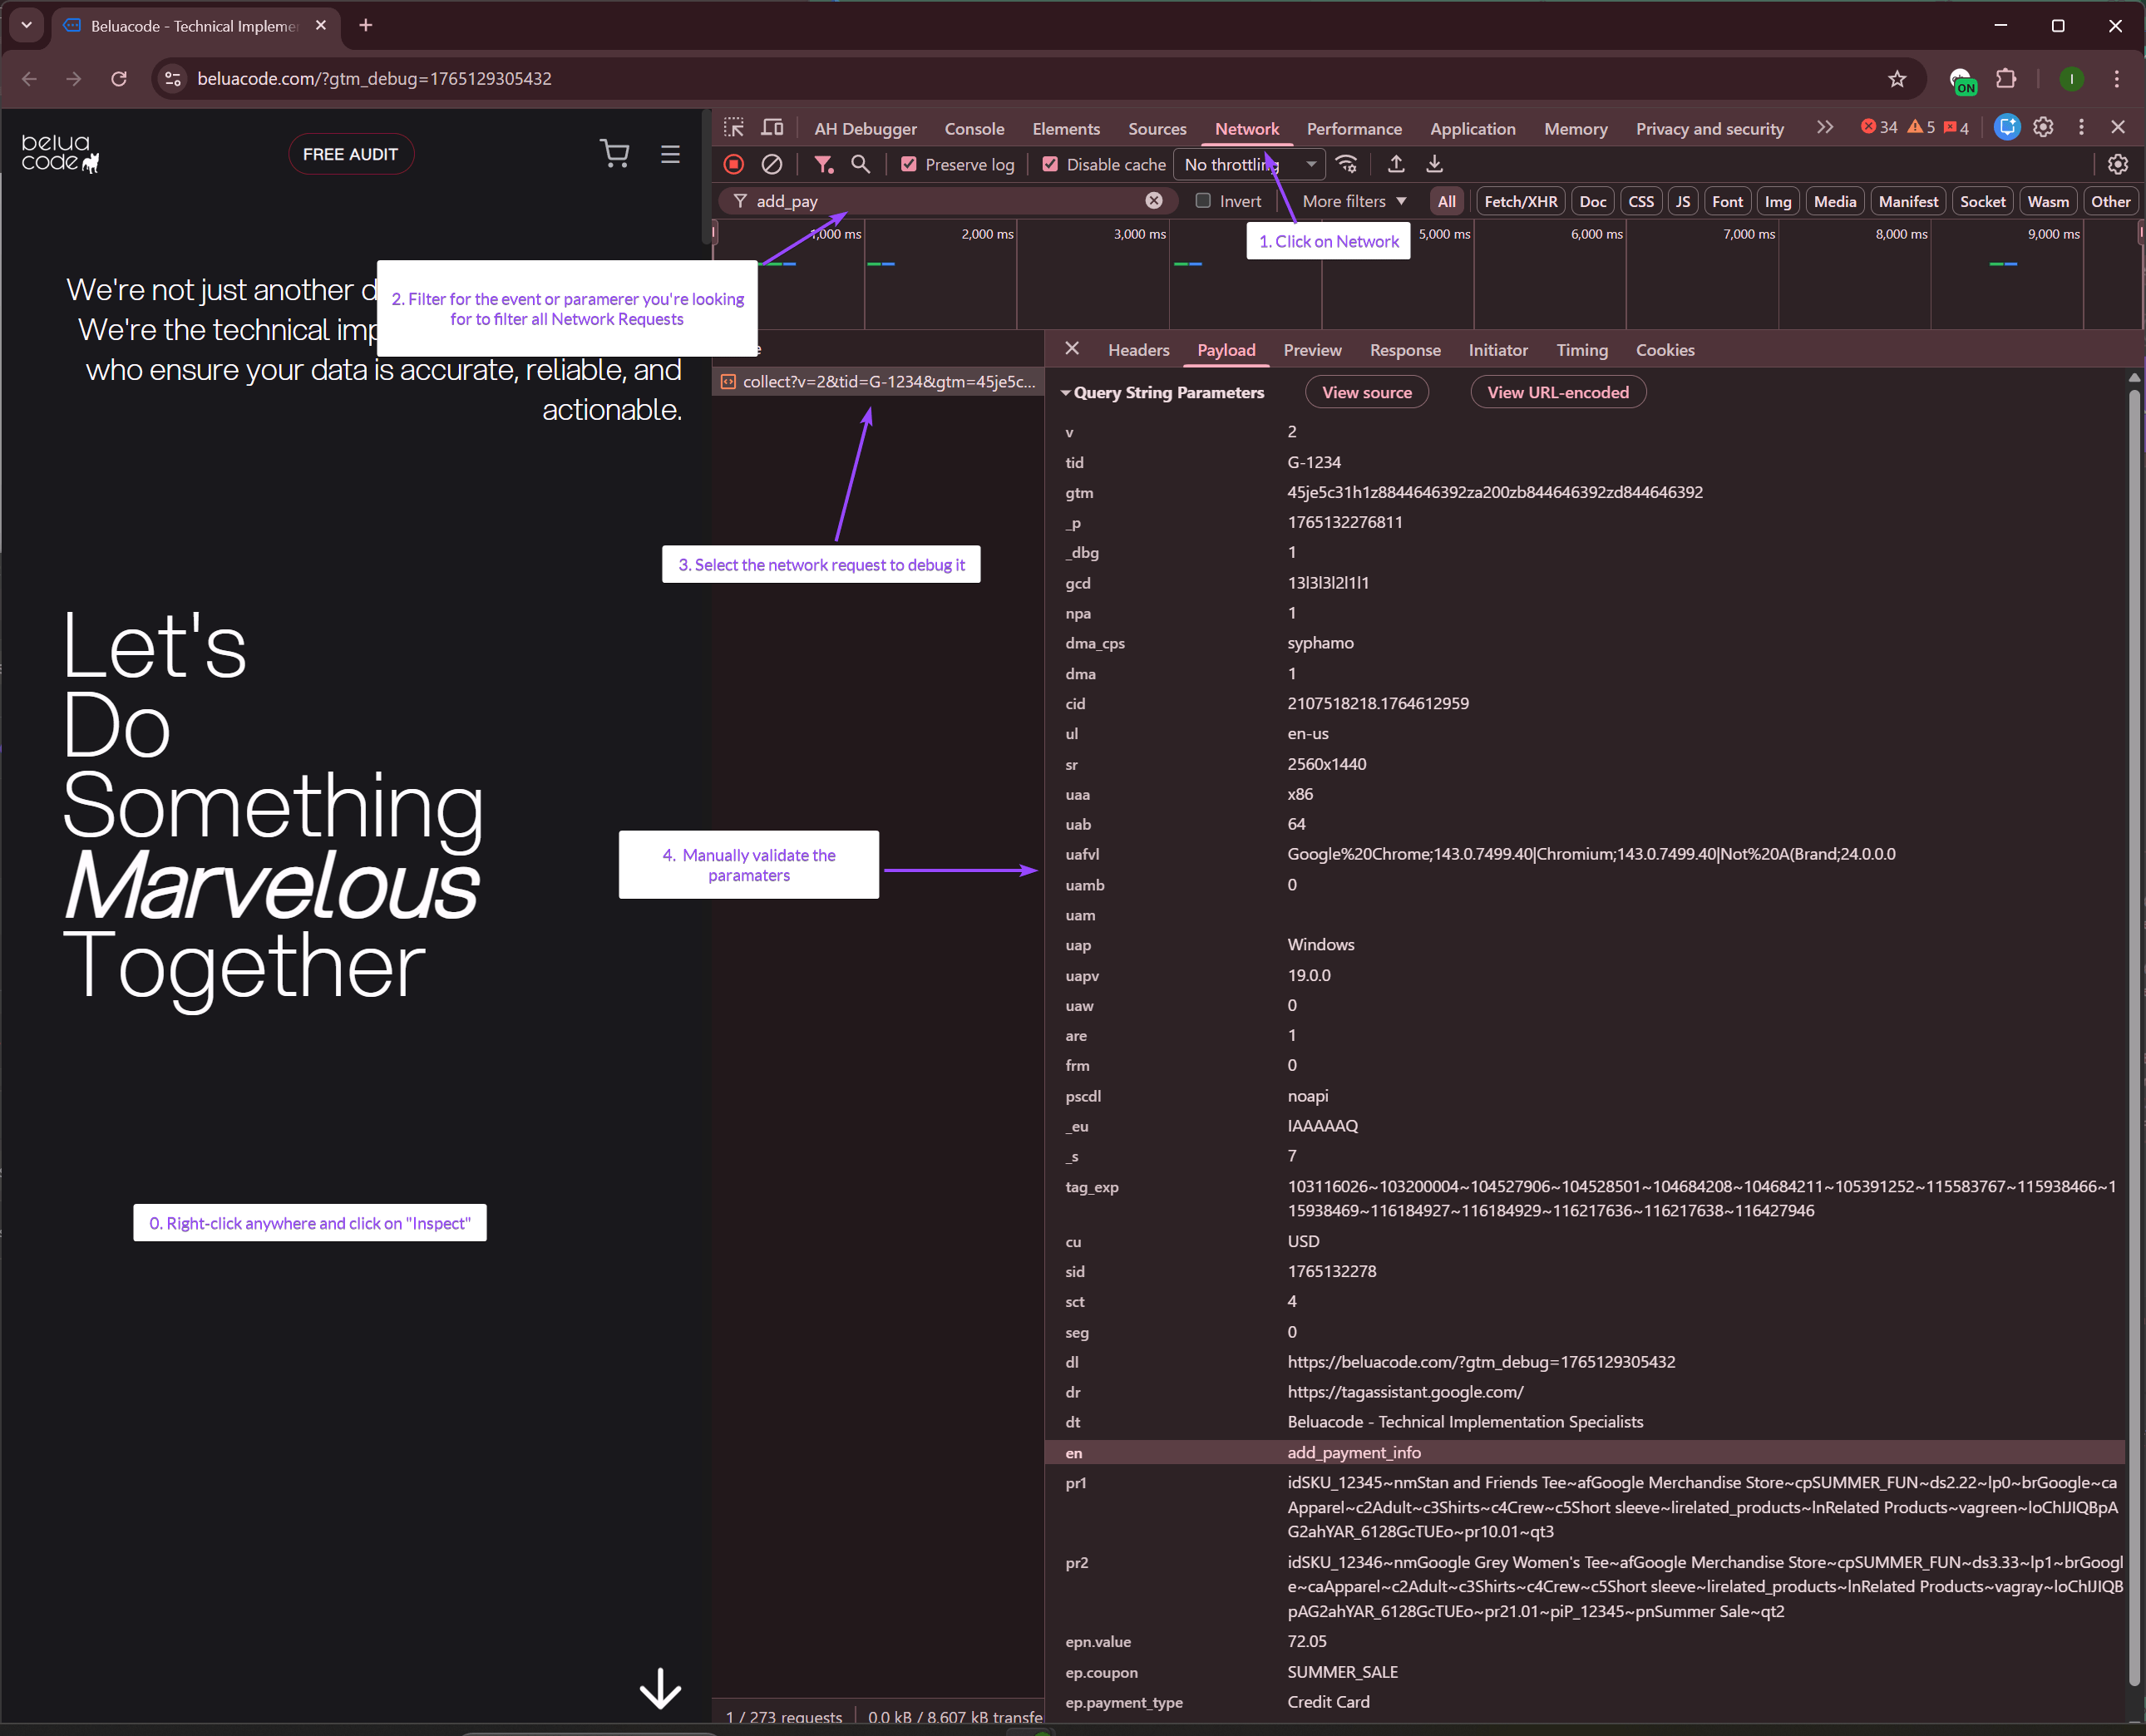Collapse Query String Parameters section
Viewport: 2146px width, 1736px height.
pos(1065,393)
